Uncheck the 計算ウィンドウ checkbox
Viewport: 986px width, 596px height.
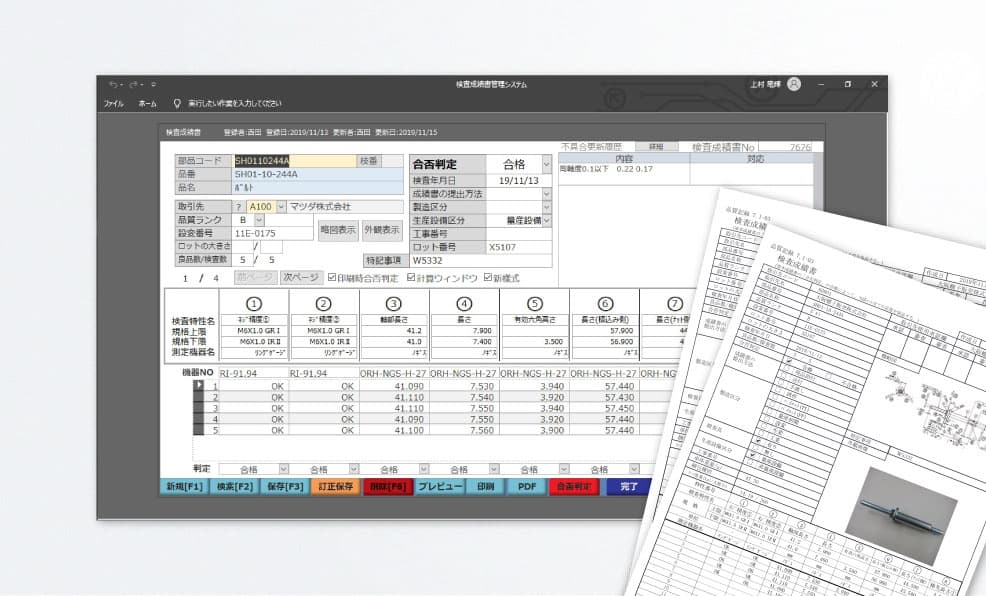coord(412,278)
